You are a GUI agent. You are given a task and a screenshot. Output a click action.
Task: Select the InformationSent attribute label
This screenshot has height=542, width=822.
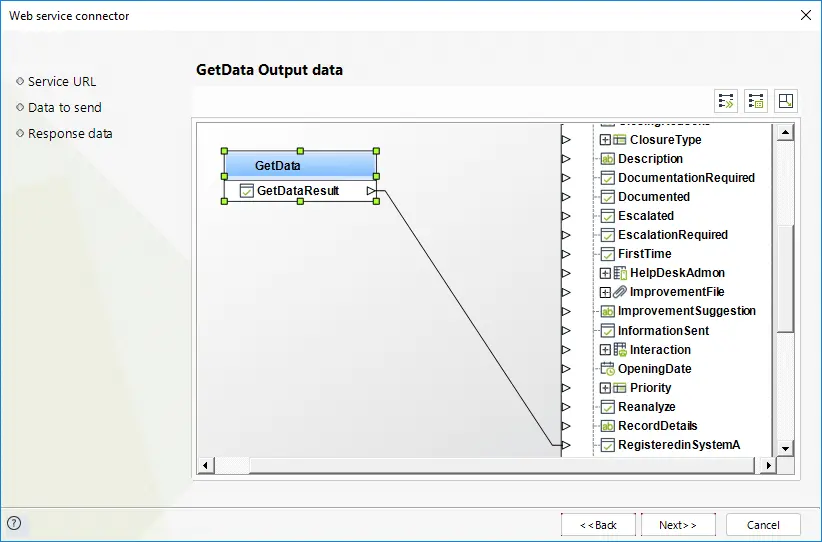663,331
